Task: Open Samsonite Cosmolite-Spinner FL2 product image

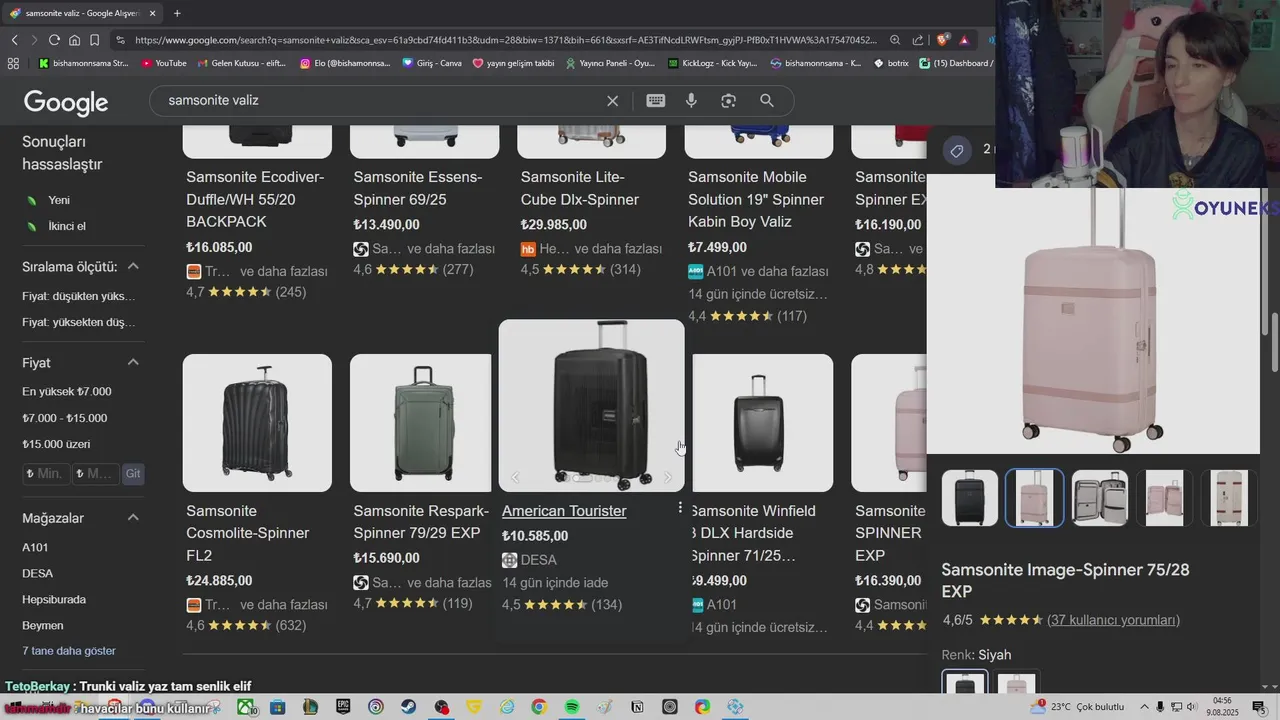Action: click(257, 423)
